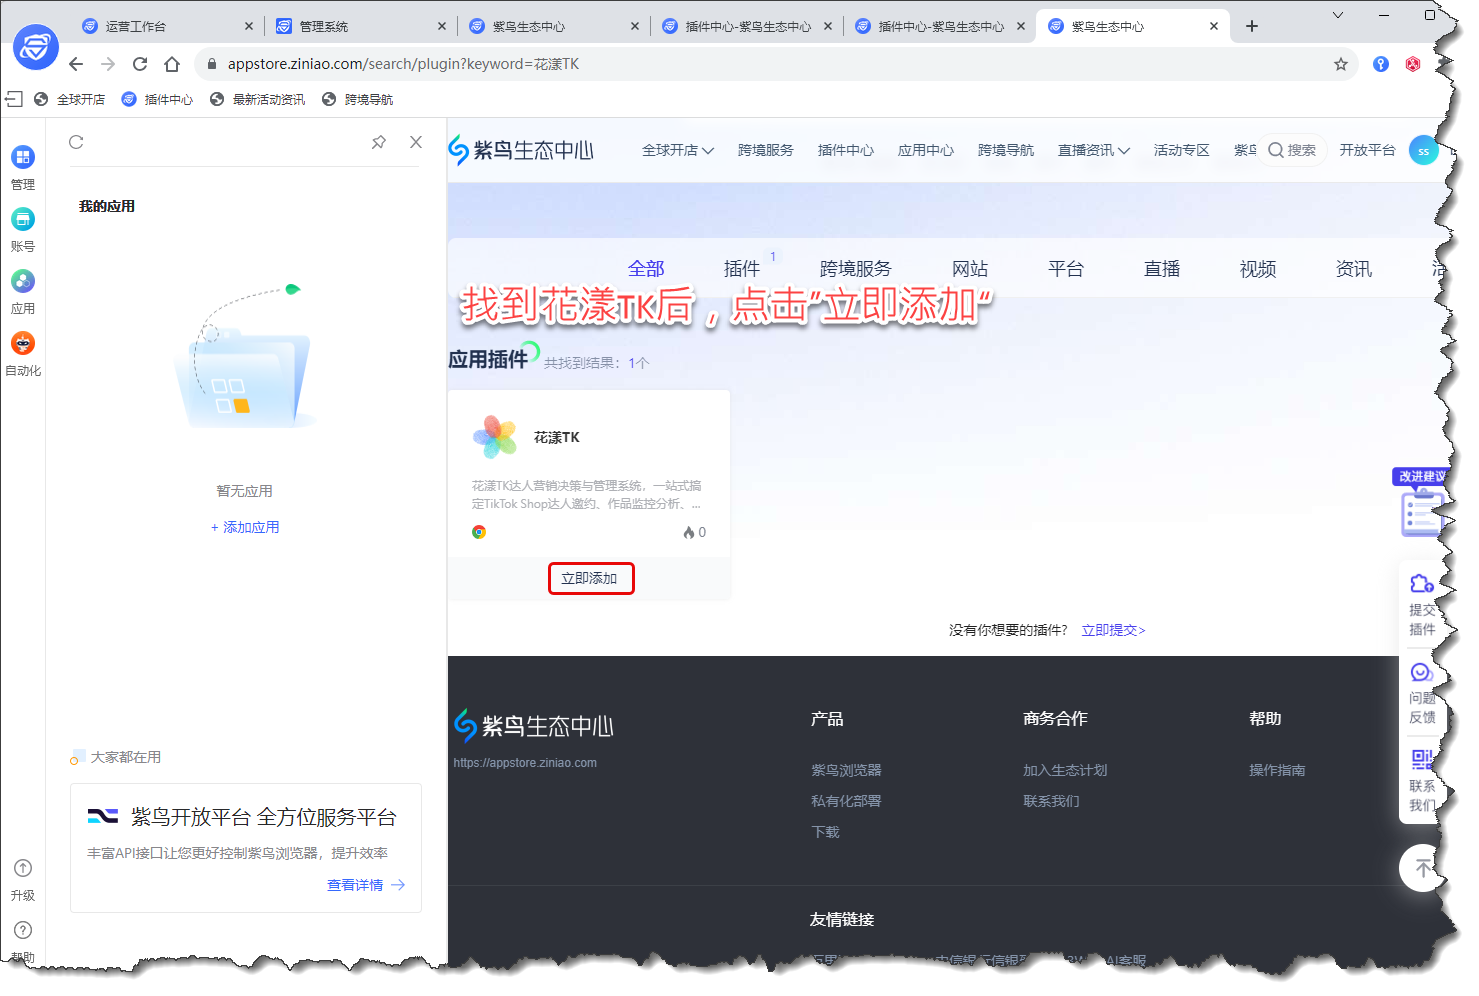Image resolution: width=1479 pixels, height=996 pixels.
Task: Bookmark this page with the star icon
Action: coord(1340,64)
